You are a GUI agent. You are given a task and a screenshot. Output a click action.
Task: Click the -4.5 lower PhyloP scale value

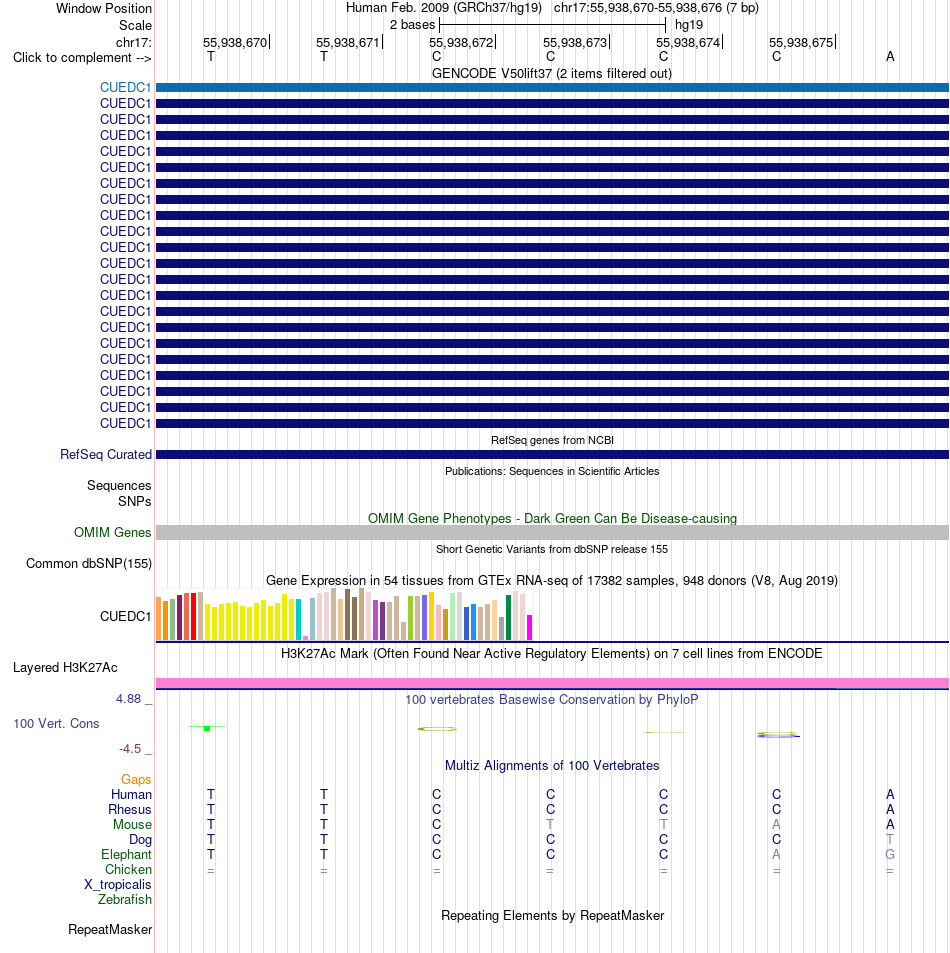pos(129,749)
